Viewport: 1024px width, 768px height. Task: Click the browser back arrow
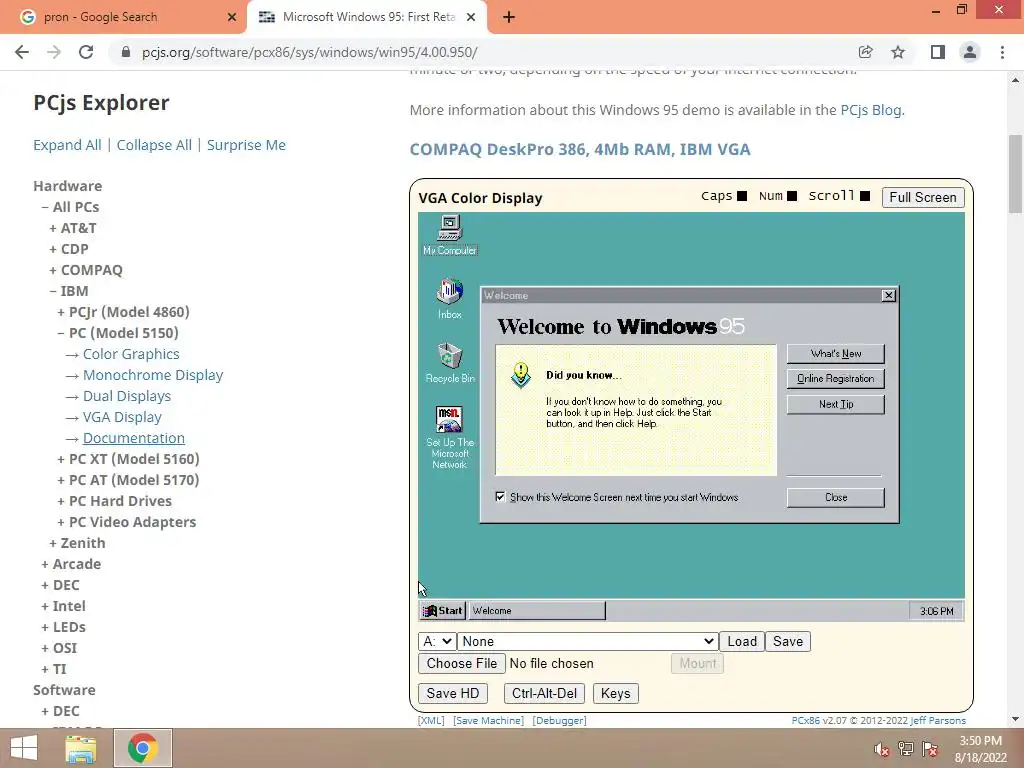pos(22,52)
